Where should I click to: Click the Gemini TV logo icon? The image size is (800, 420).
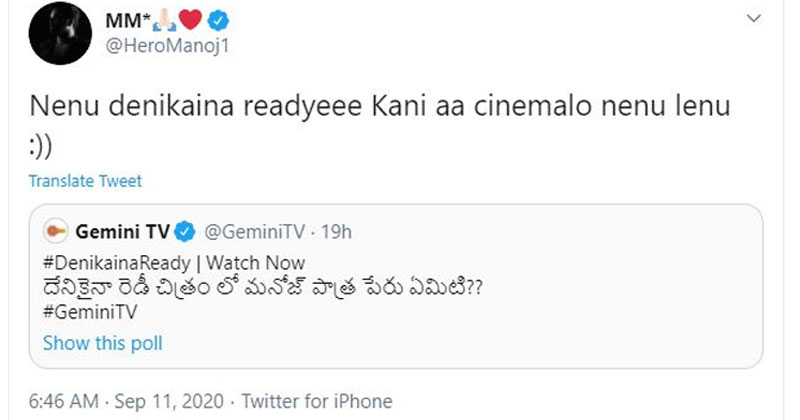(x=56, y=232)
